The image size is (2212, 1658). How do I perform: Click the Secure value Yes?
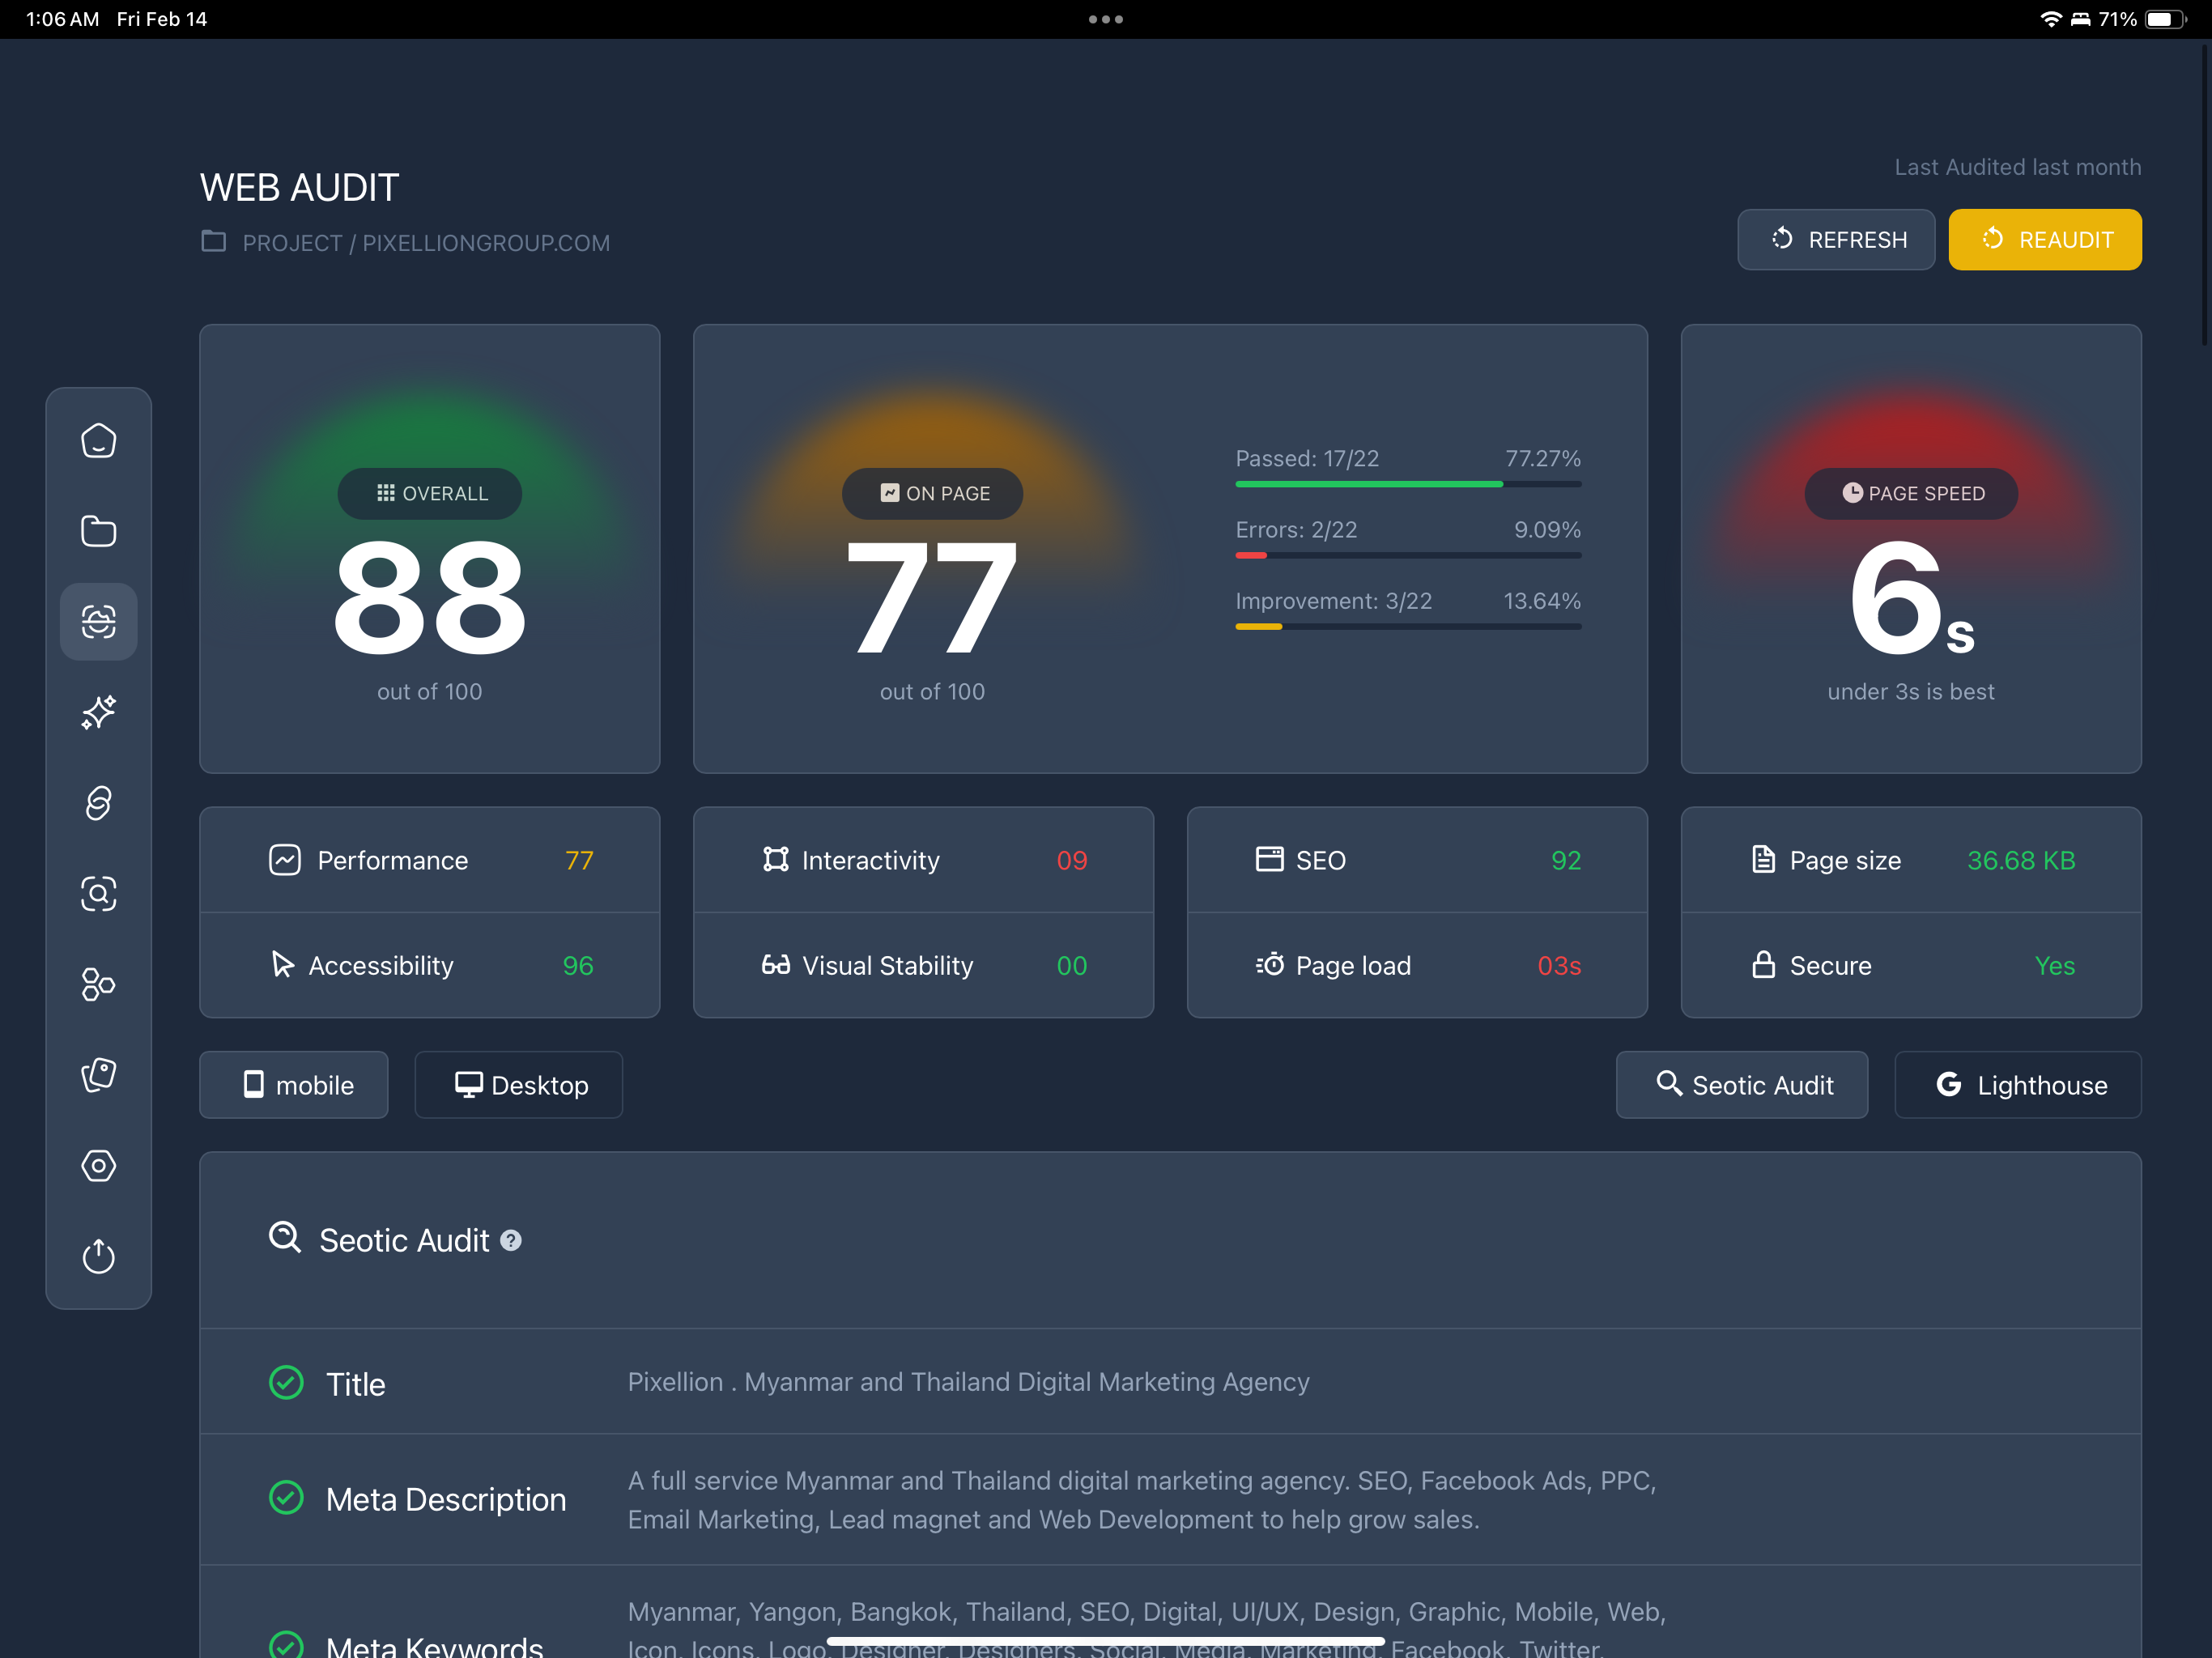[x=2055, y=965]
